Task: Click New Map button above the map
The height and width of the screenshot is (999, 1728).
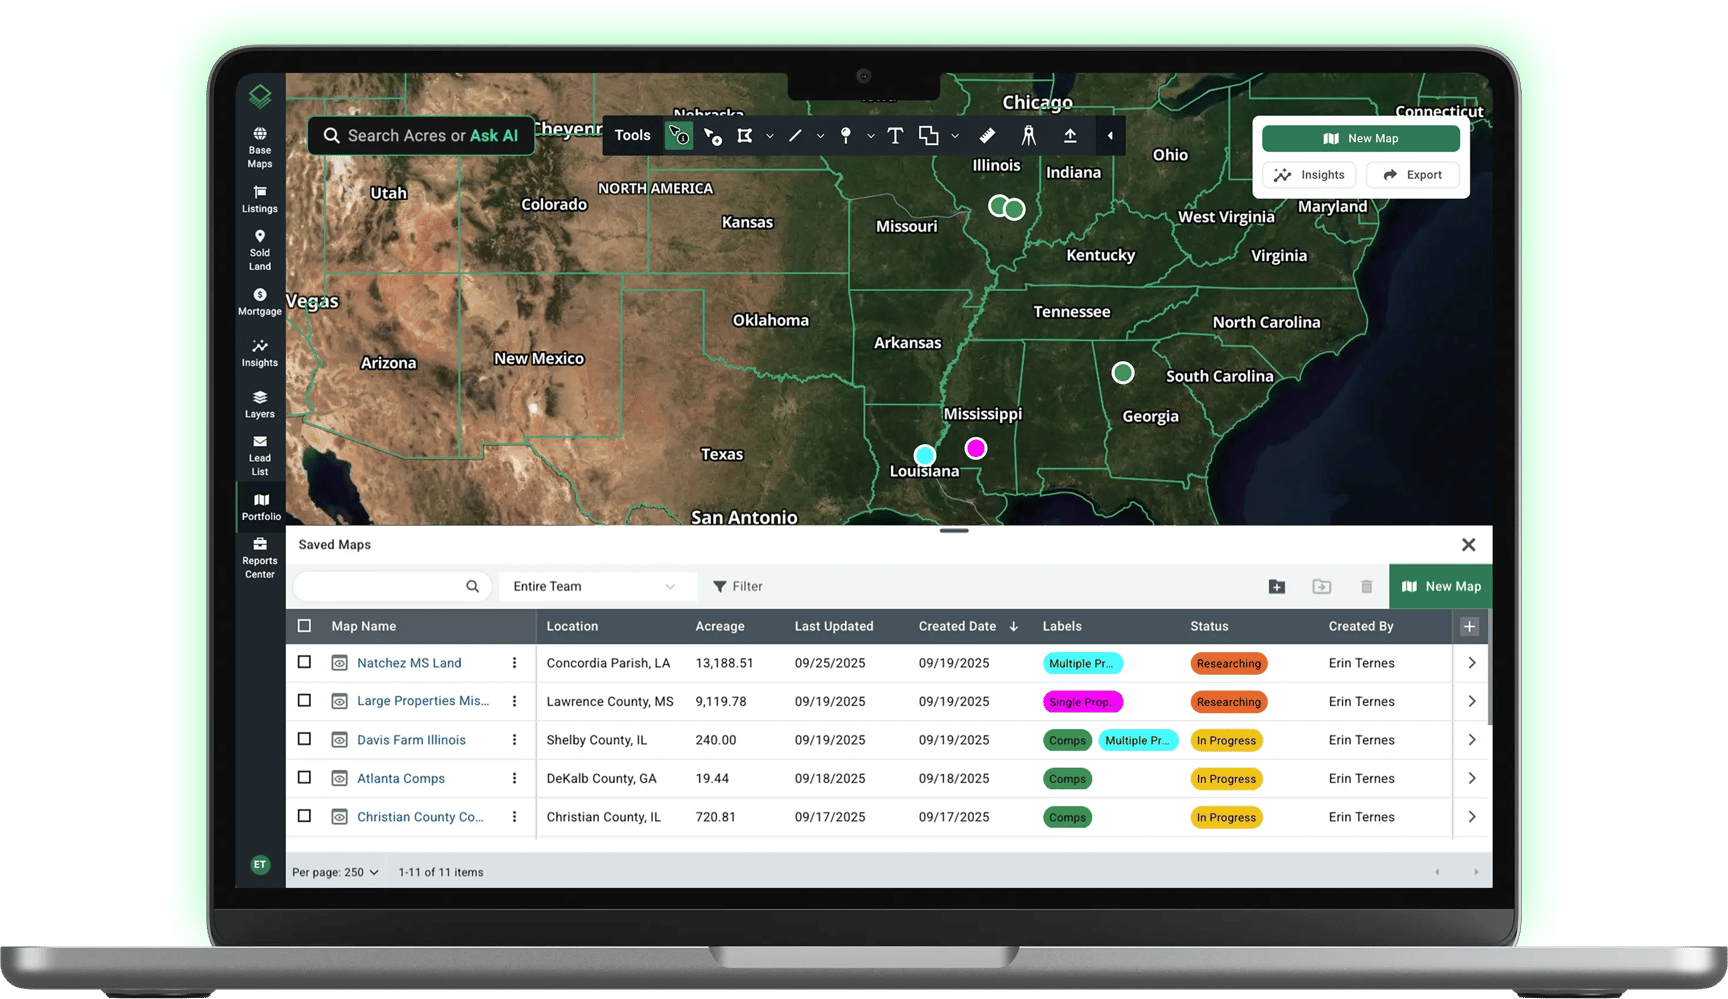Action: [x=1361, y=139]
